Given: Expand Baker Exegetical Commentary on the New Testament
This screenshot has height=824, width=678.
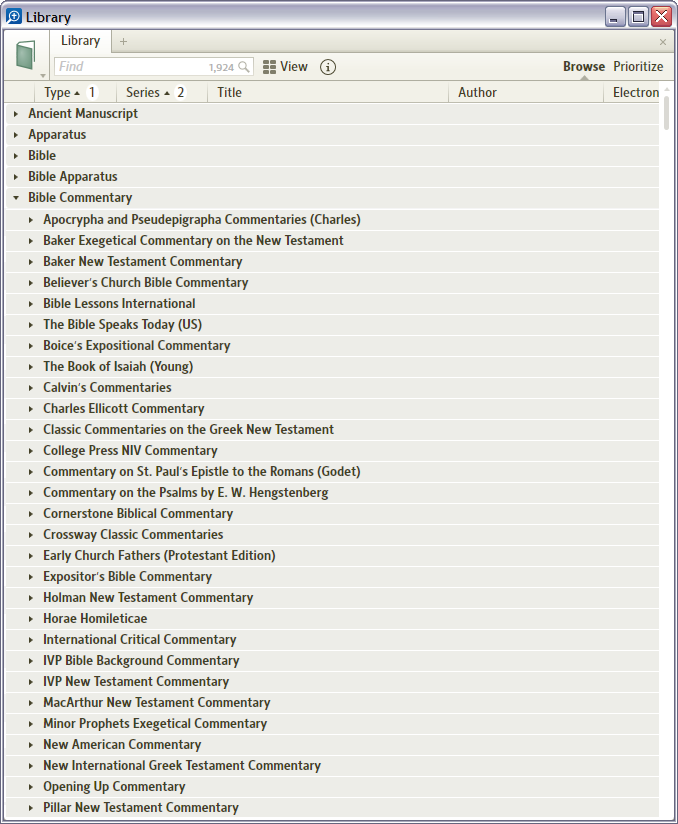Looking at the screenshot, I should (x=31, y=241).
